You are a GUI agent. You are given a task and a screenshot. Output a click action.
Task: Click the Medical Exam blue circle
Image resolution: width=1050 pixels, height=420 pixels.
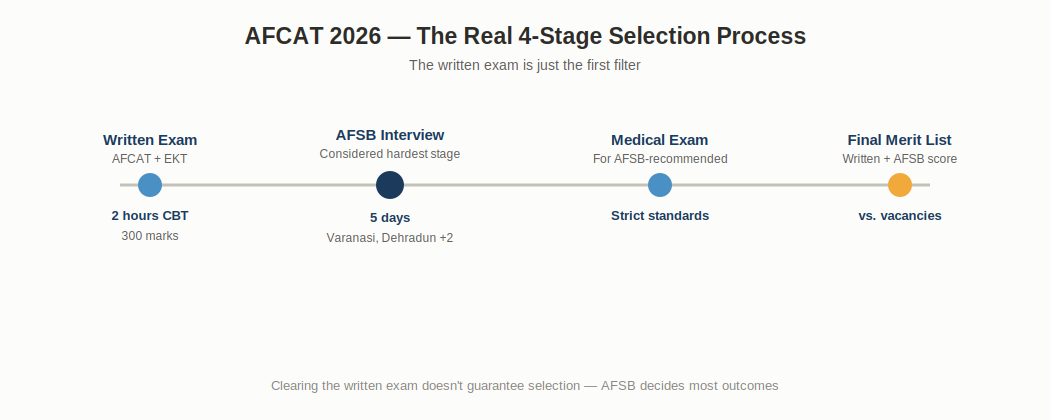(660, 185)
